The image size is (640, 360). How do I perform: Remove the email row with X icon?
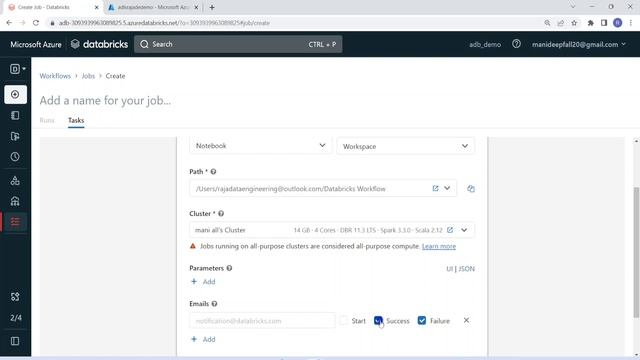point(466,320)
